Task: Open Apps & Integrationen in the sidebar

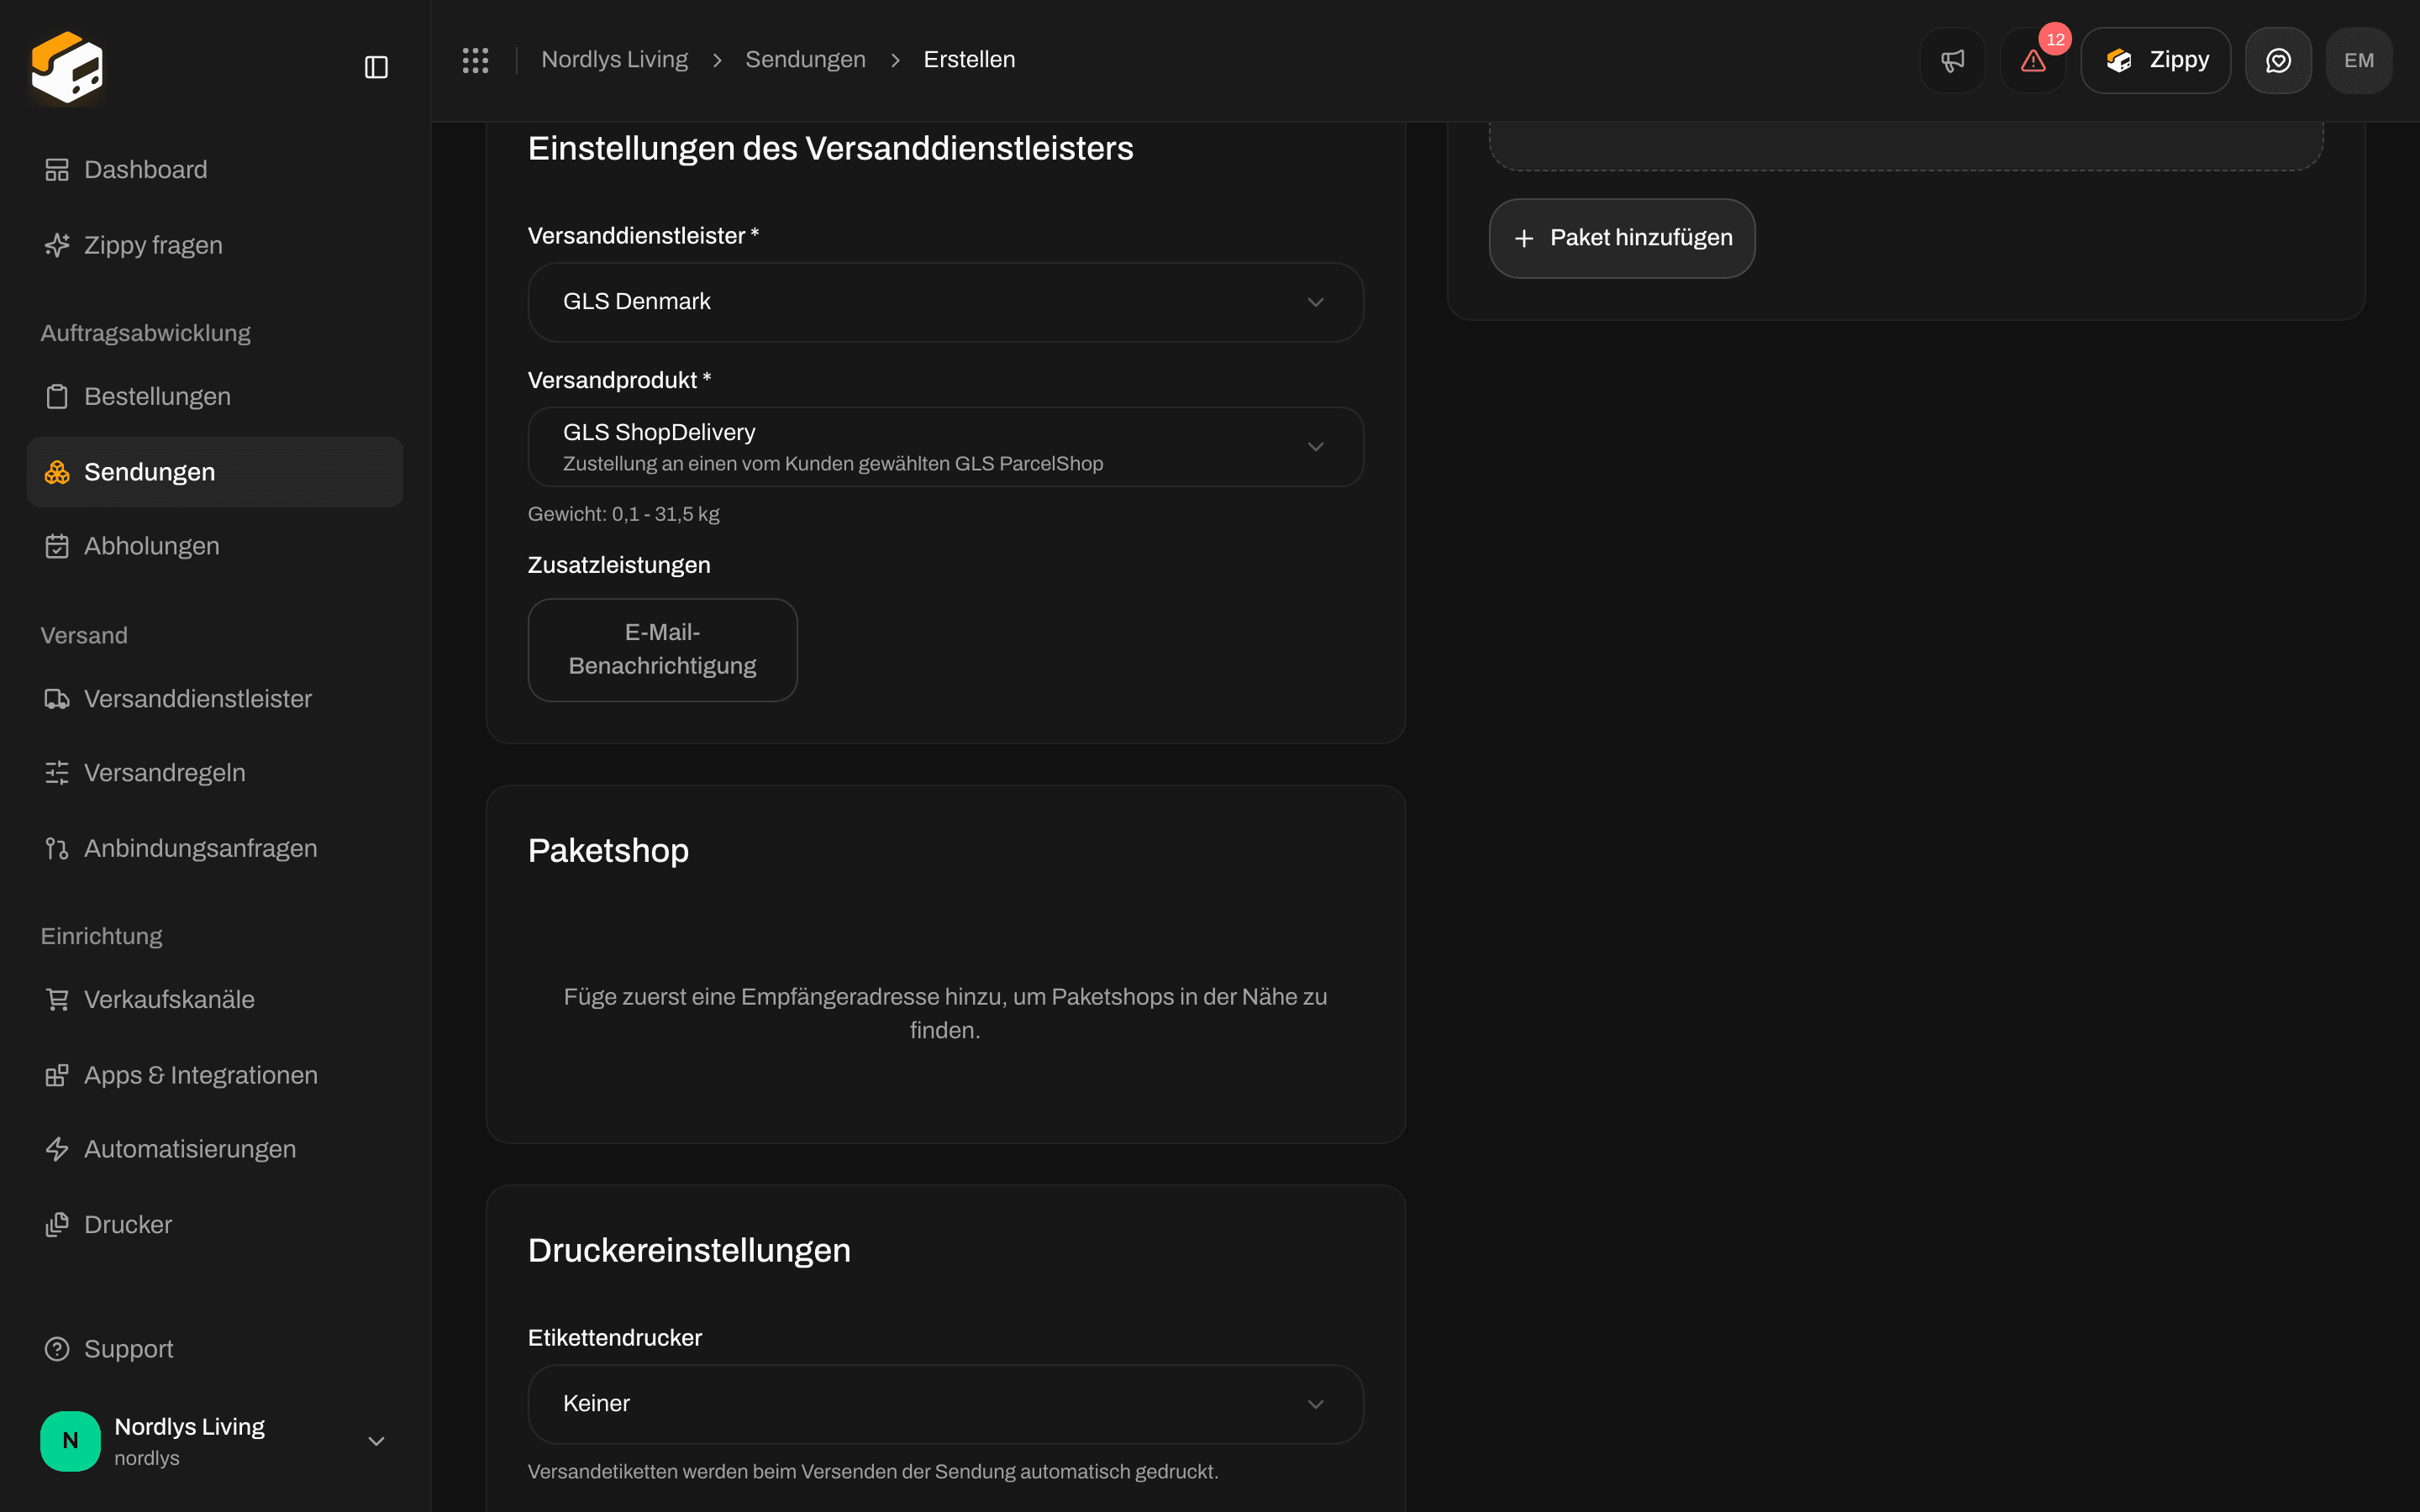Action: pos(215,1075)
